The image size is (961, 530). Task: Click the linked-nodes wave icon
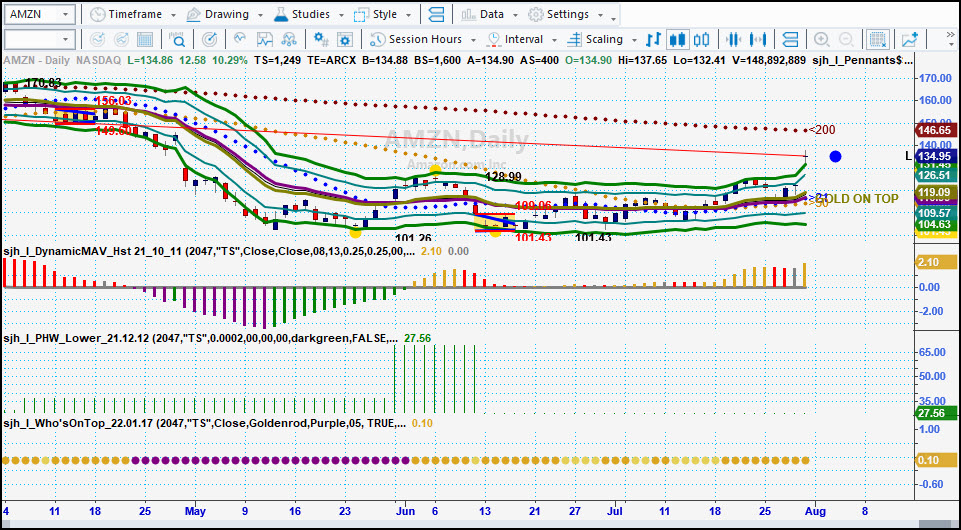coord(289,40)
